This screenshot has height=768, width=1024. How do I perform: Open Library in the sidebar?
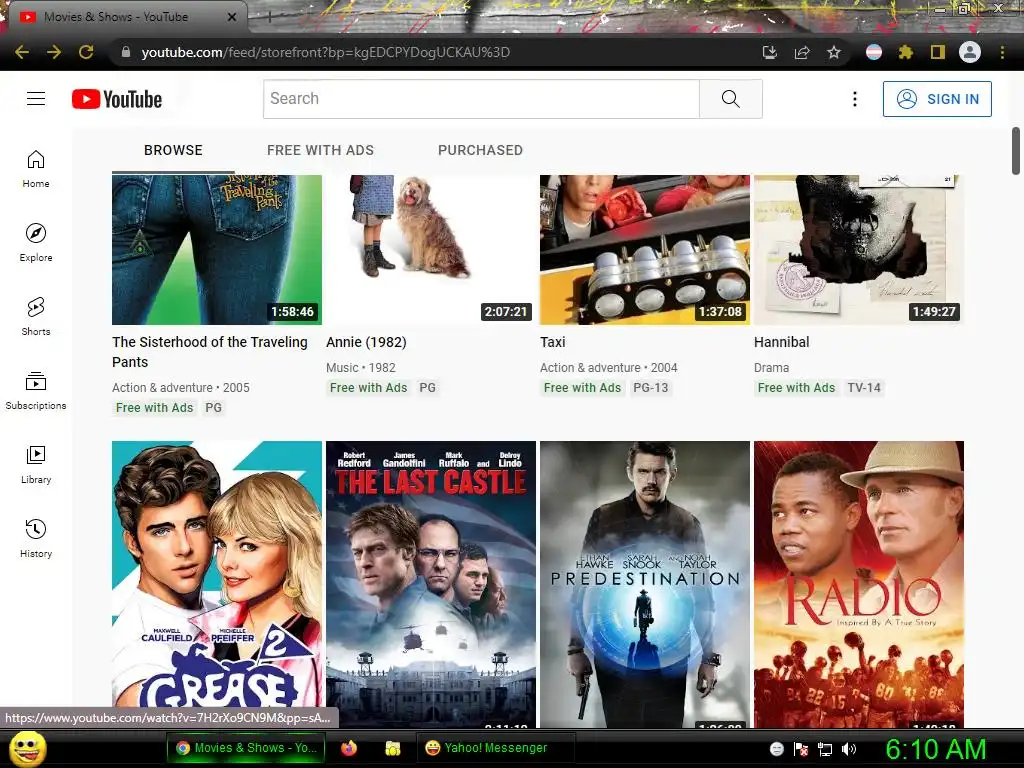point(36,464)
